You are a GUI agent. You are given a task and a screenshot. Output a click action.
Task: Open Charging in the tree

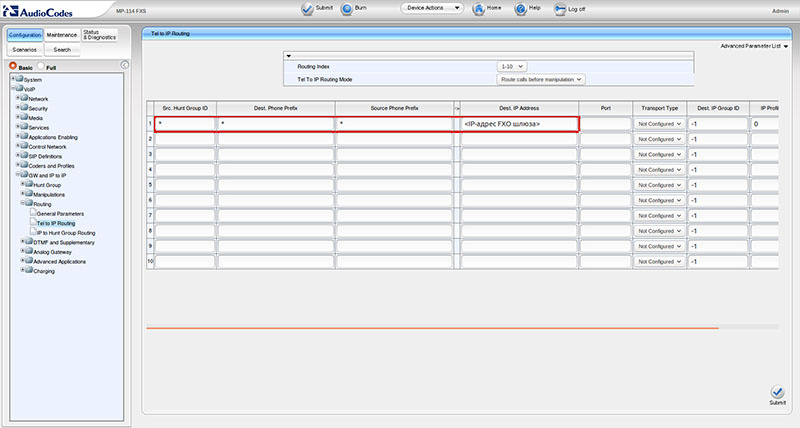(44, 271)
